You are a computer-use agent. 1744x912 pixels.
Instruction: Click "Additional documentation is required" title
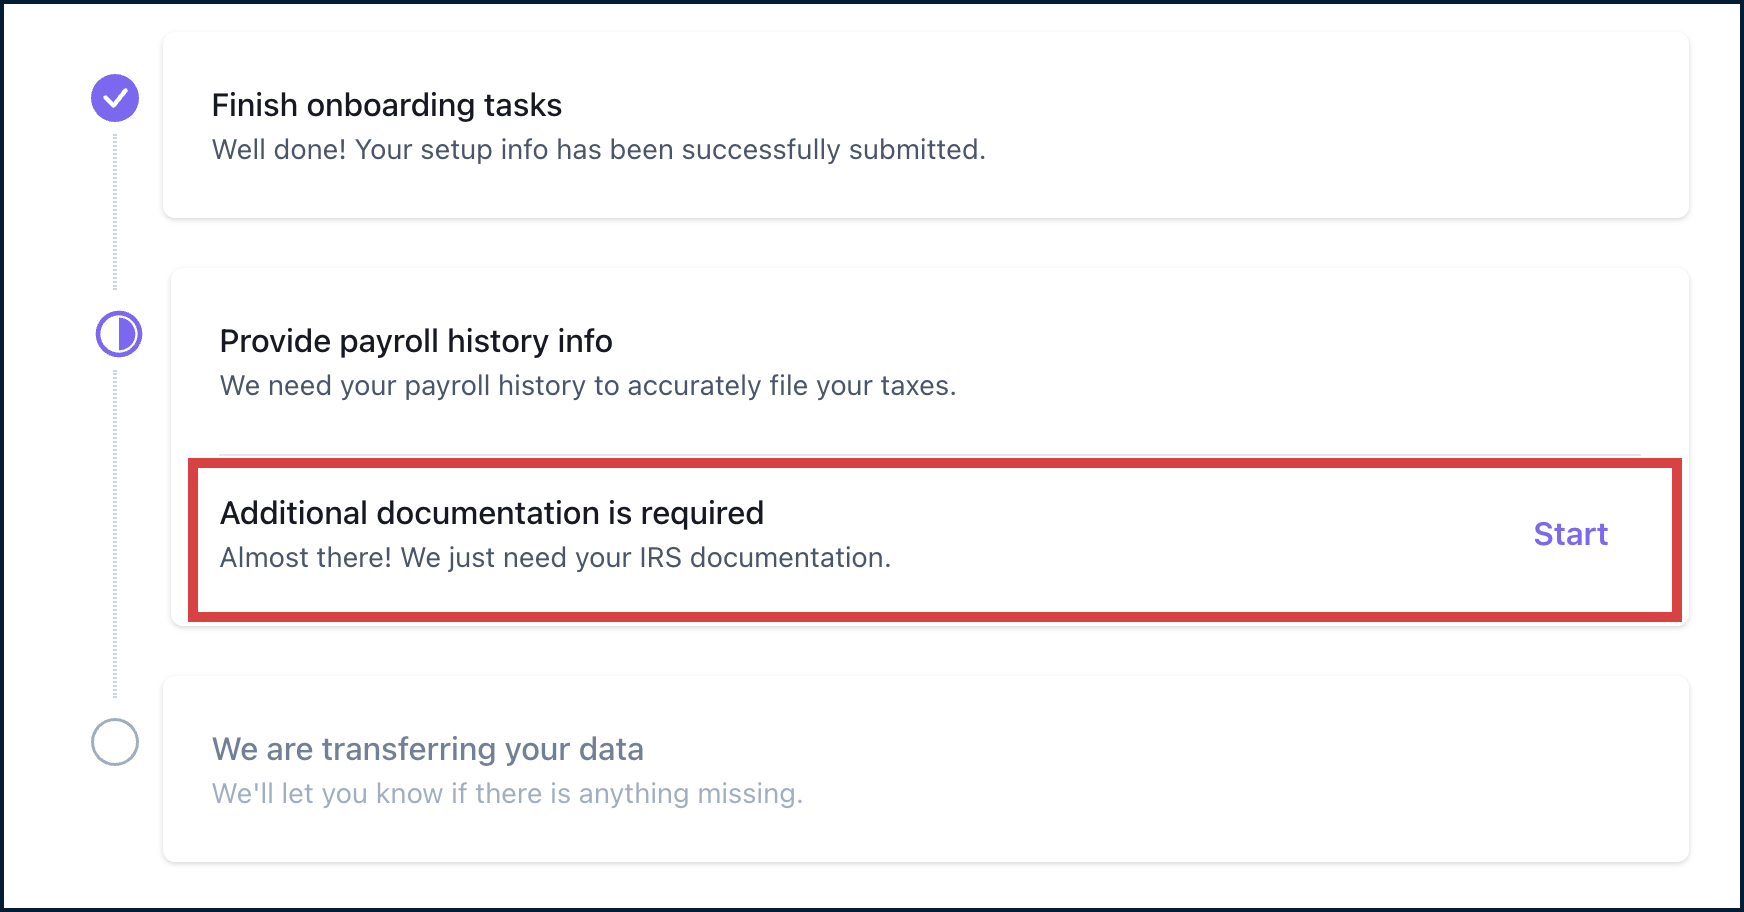pyautogui.click(x=492, y=513)
